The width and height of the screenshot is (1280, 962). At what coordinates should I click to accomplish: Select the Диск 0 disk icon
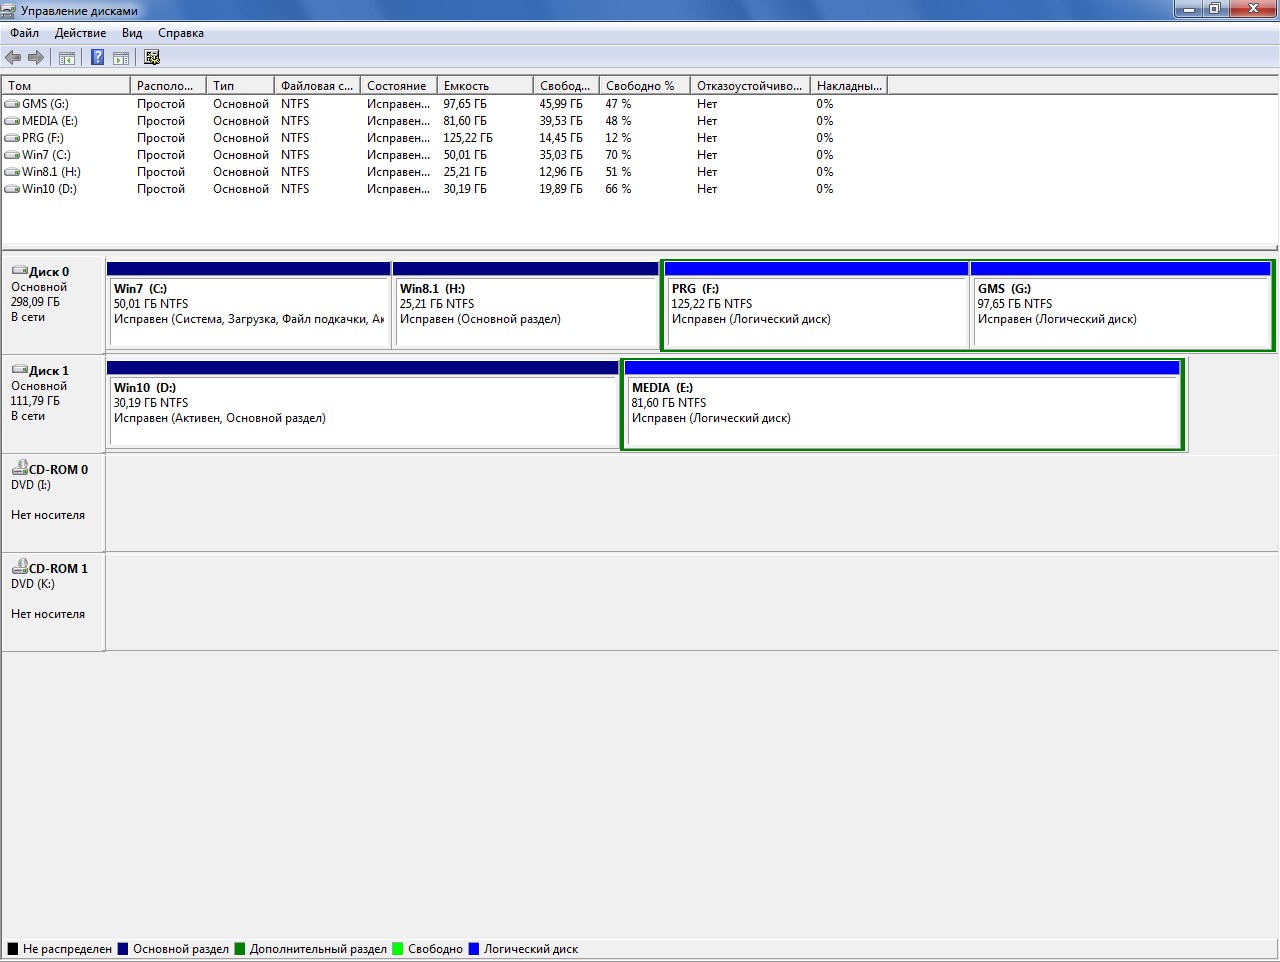pos(20,271)
